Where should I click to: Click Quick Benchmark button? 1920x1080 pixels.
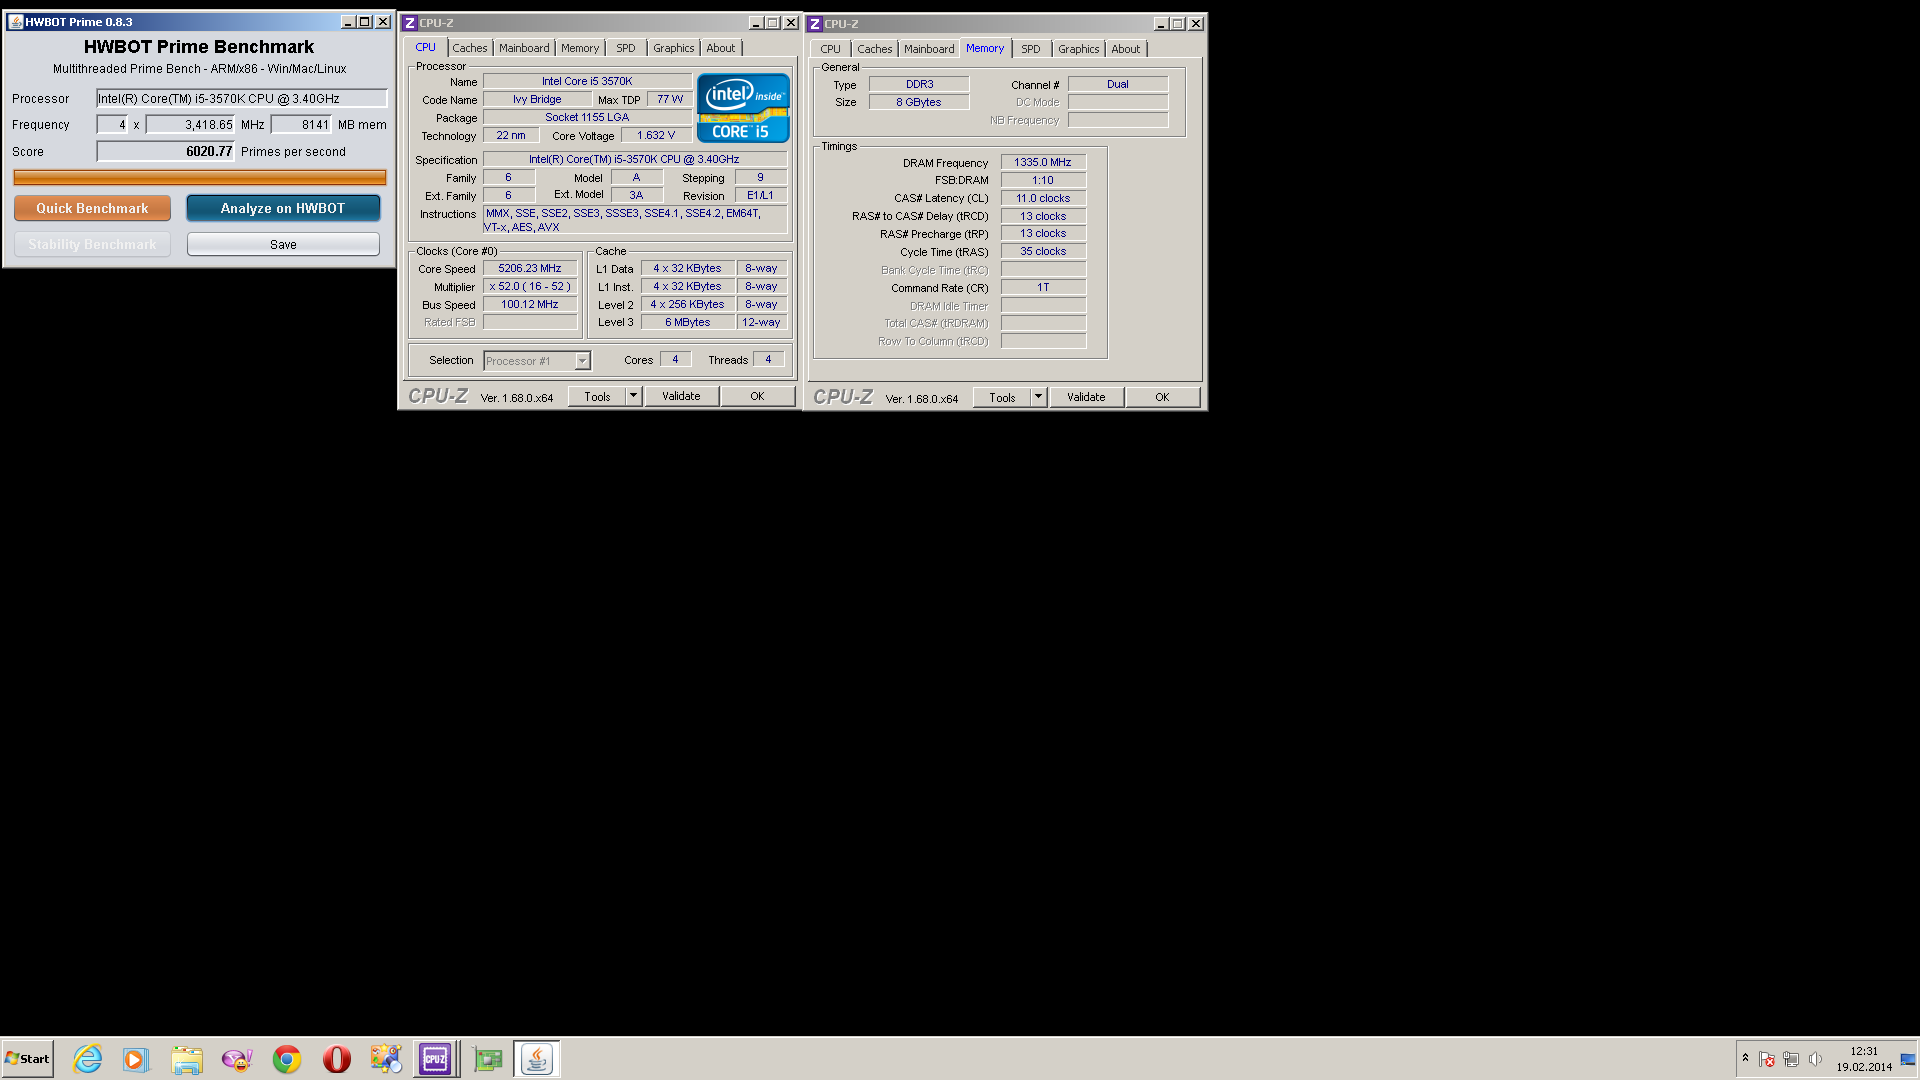(x=92, y=208)
